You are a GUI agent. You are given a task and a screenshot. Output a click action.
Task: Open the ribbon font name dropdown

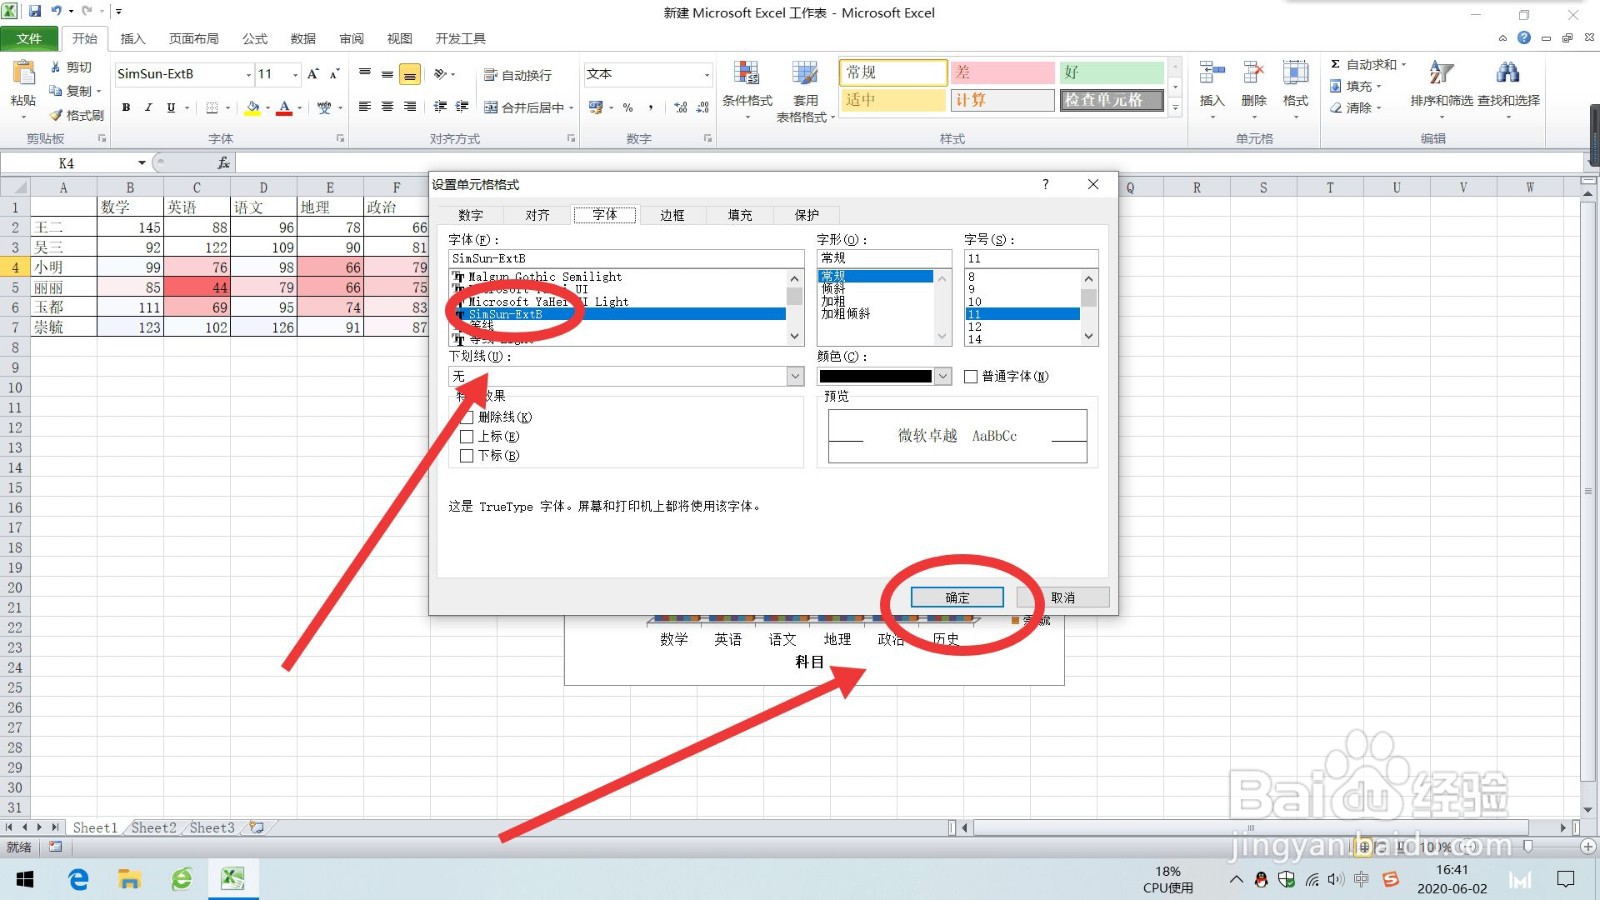249,74
